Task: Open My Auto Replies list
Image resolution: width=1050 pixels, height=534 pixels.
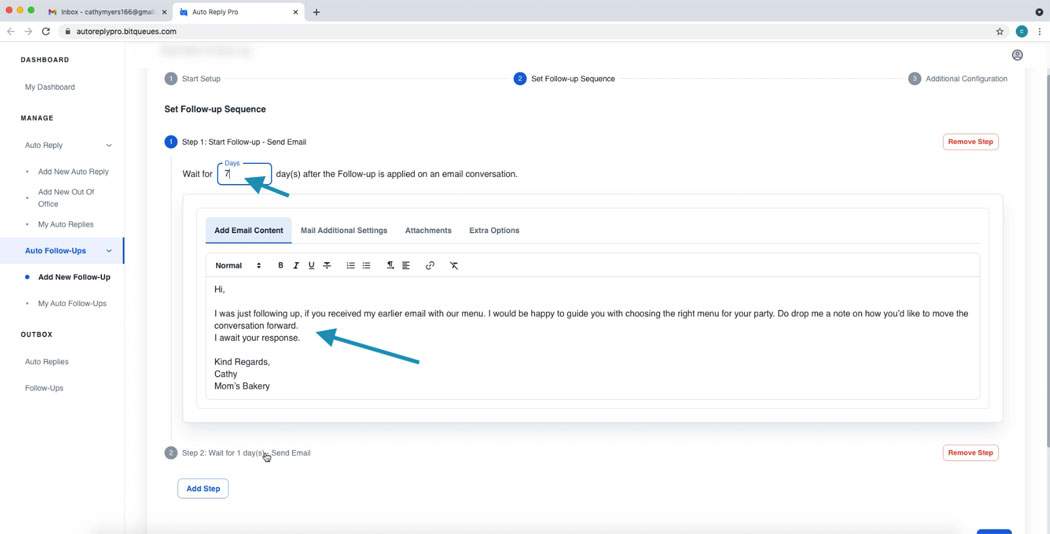Action: coord(66,224)
